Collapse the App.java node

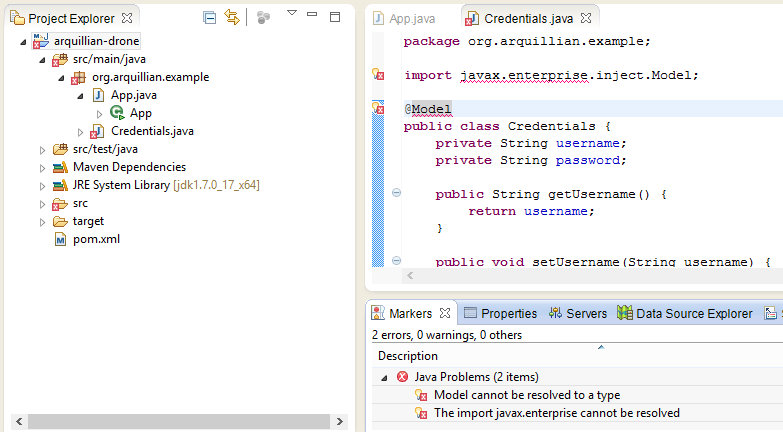tap(80, 96)
